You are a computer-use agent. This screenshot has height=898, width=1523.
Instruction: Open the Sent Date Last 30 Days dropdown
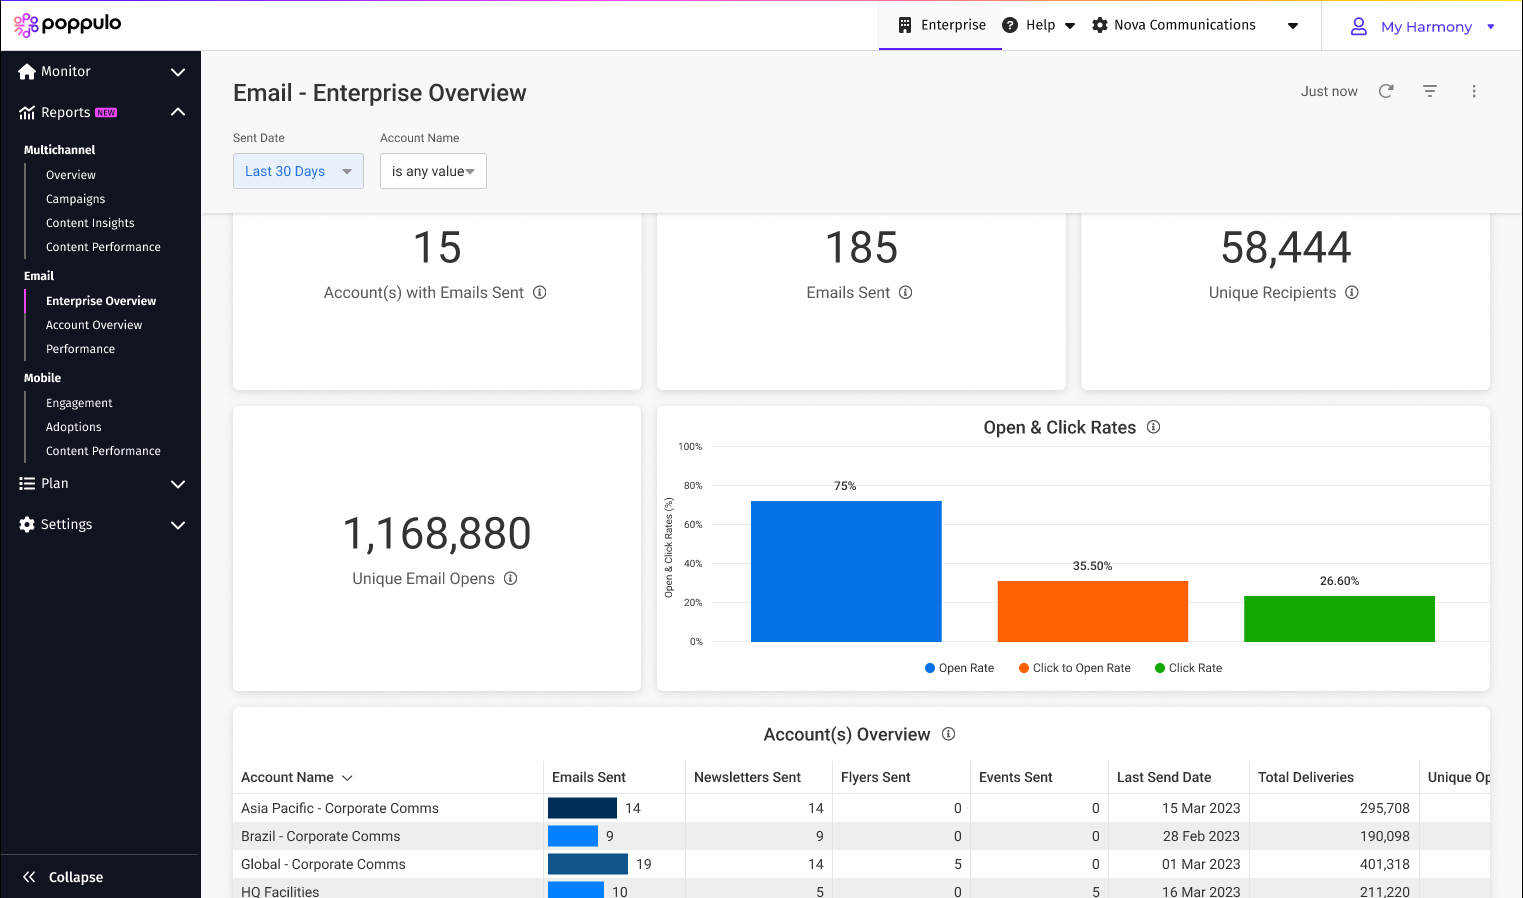pyautogui.click(x=298, y=171)
